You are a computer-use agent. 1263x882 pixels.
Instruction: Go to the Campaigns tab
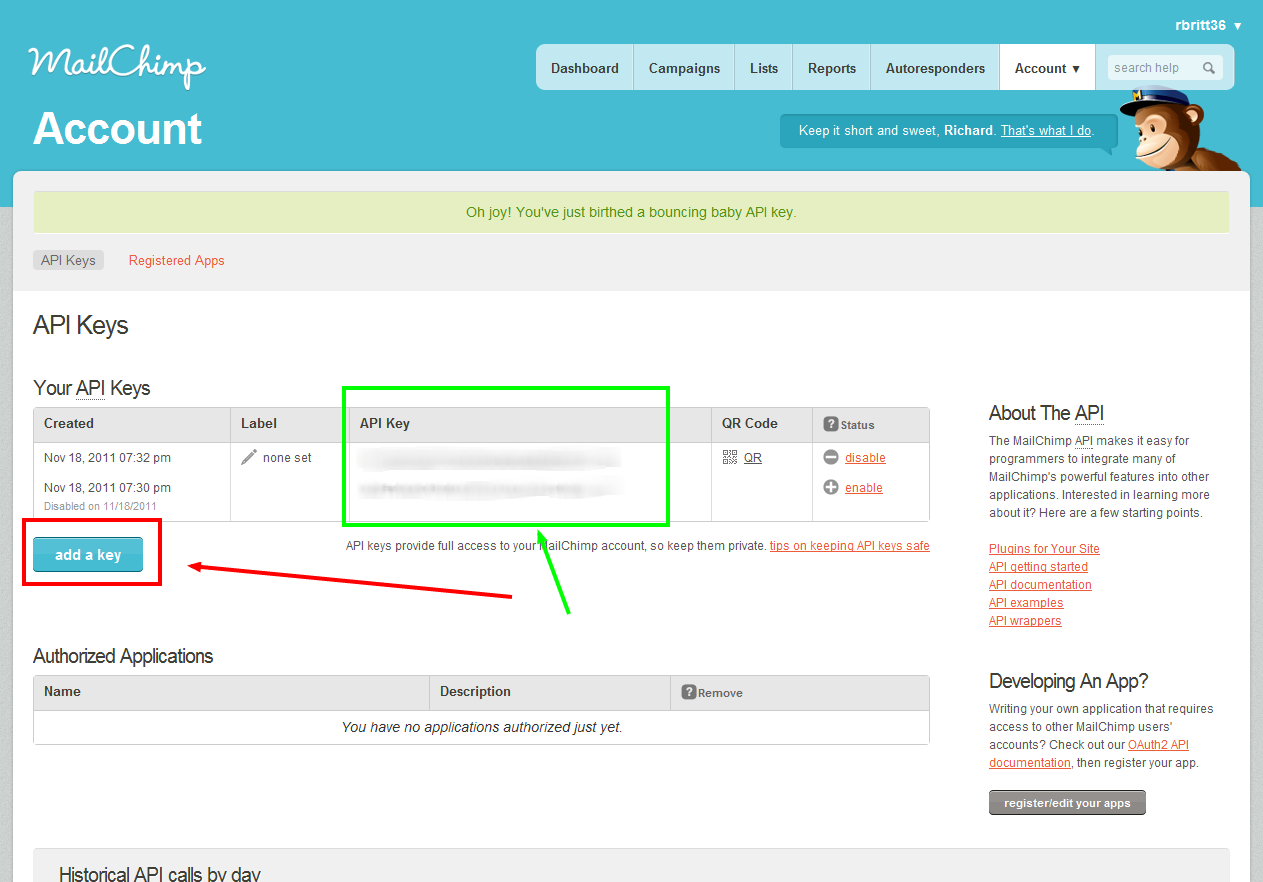pos(684,68)
